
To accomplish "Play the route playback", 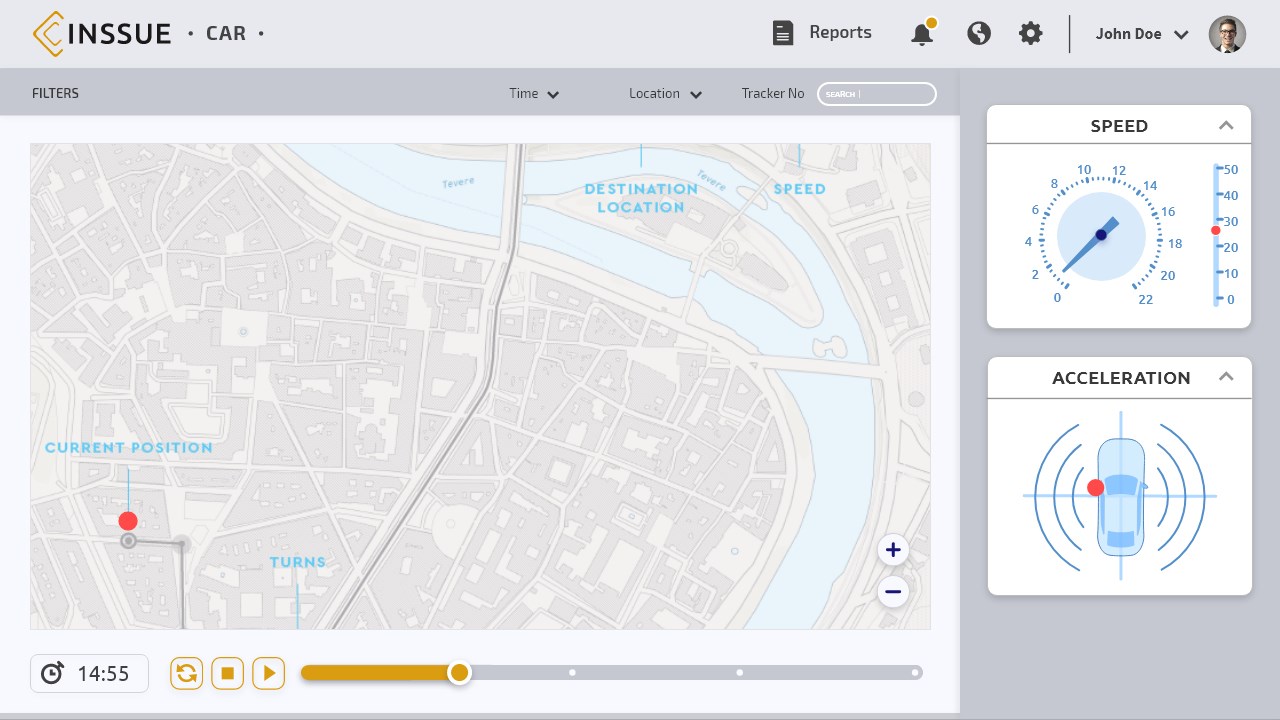I will pos(268,673).
